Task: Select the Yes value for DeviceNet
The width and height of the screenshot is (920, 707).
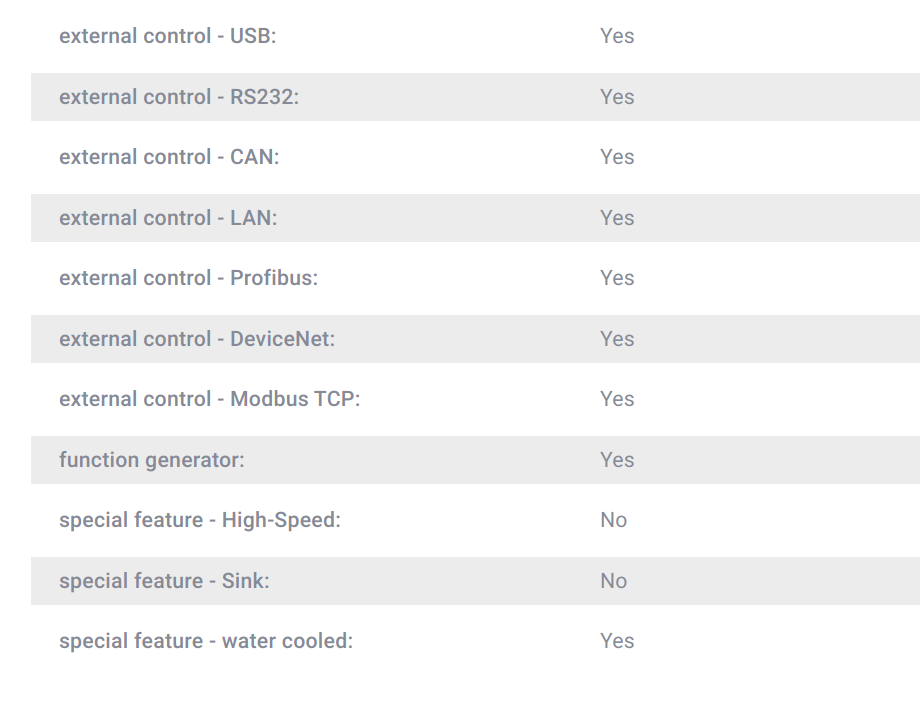Action: (617, 339)
